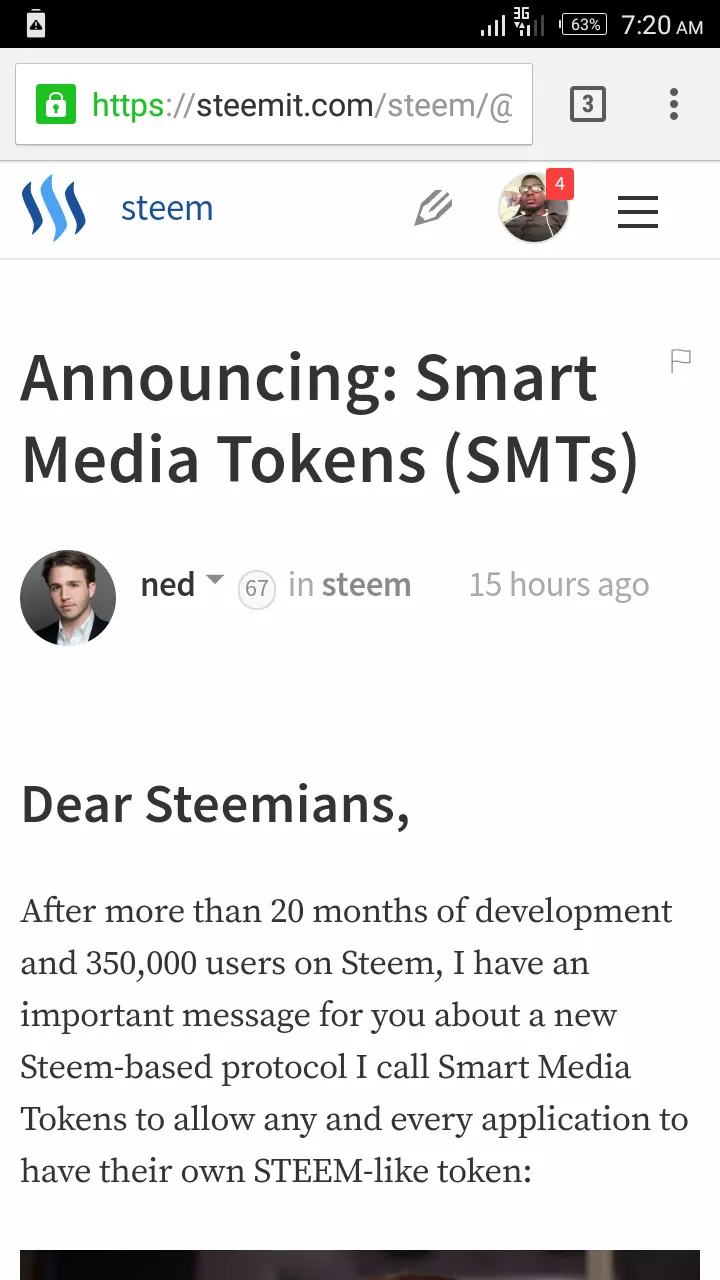Open author ned's profile name
720x1280 pixels.
pyautogui.click(x=168, y=584)
